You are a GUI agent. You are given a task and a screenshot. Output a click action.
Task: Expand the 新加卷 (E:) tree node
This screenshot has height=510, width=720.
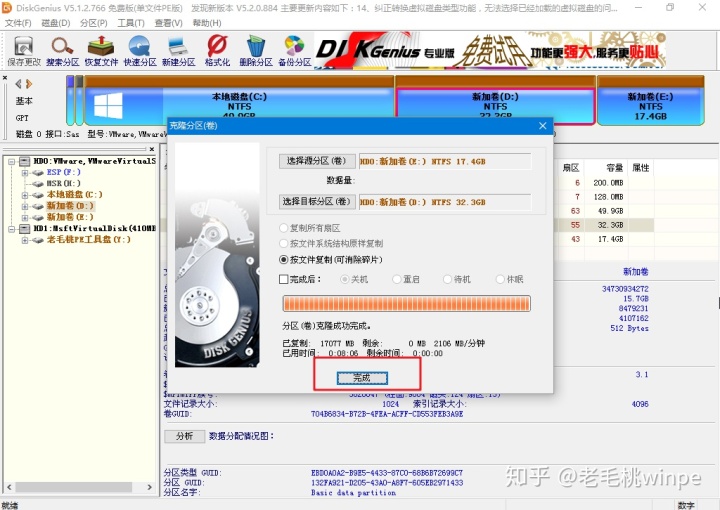[25, 217]
